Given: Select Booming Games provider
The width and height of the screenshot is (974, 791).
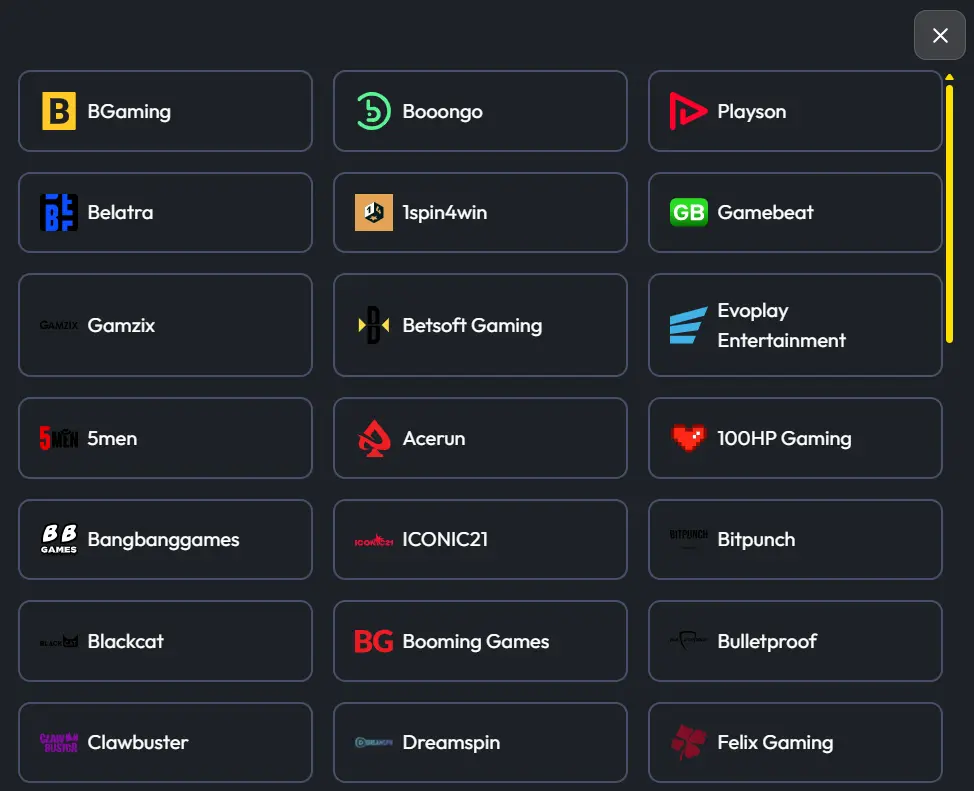Looking at the screenshot, I should [x=480, y=641].
